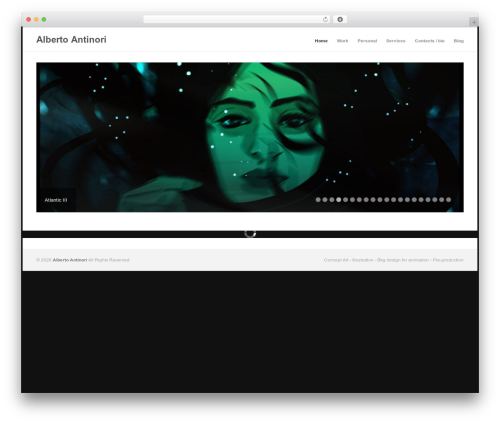Open the Work menu item
Viewport: 500px width, 423px height.
pyautogui.click(x=342, y=41)
